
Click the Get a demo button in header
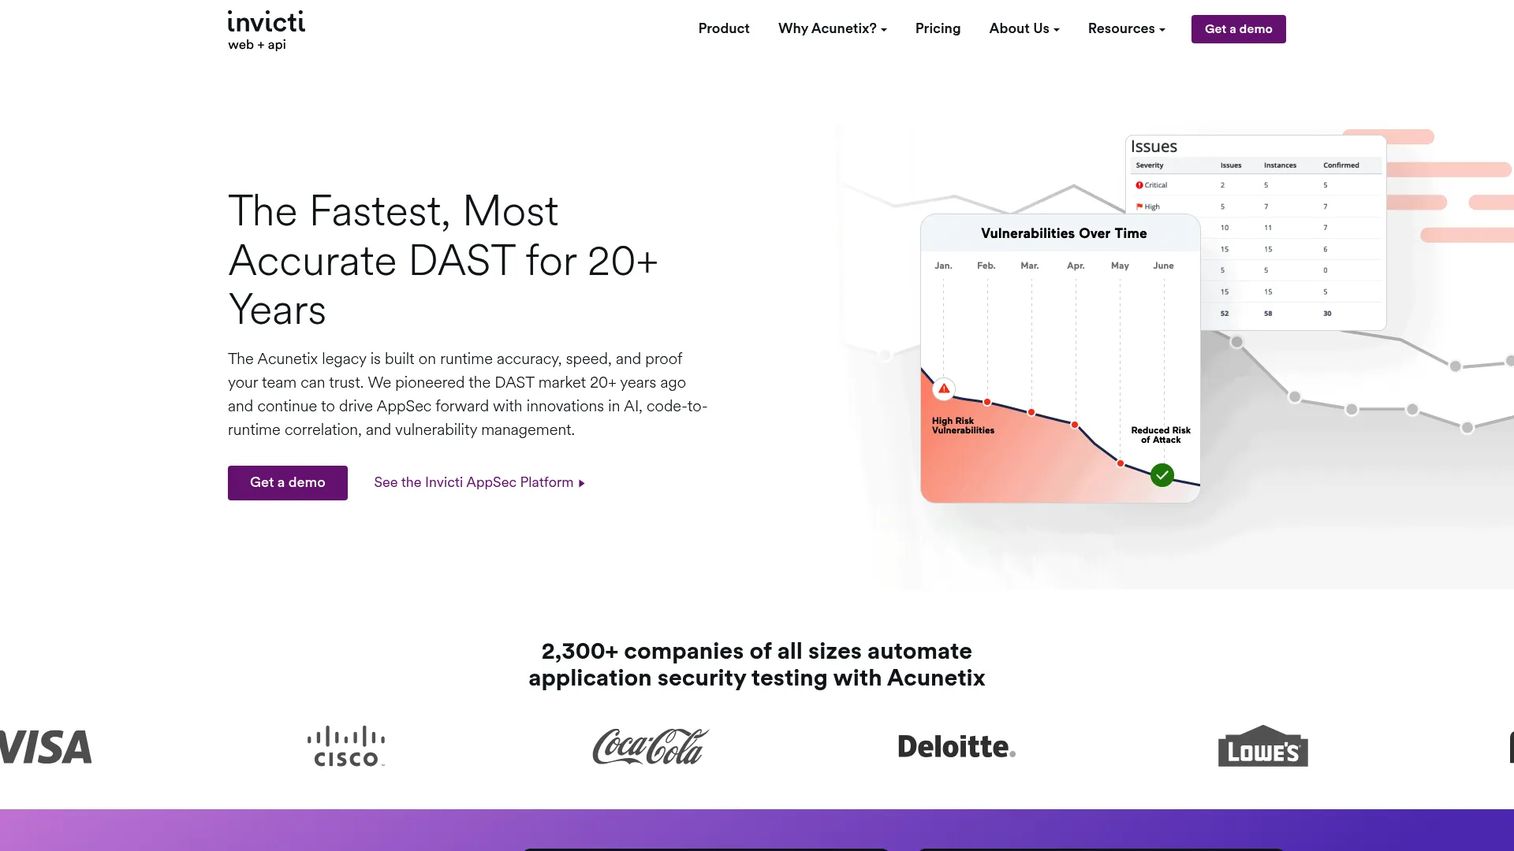[x=1238, y=29]
